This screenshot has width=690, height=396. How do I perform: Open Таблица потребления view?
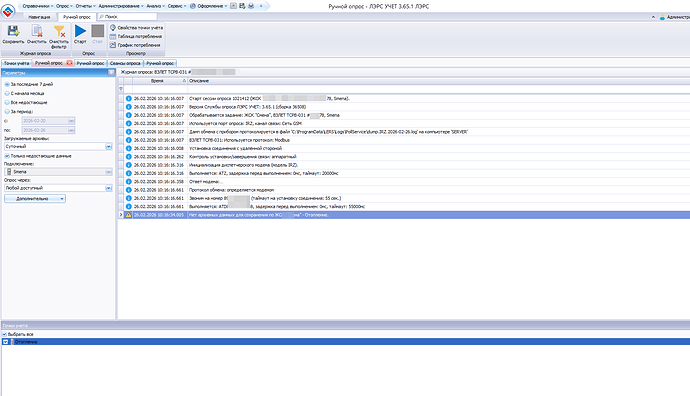136,37
